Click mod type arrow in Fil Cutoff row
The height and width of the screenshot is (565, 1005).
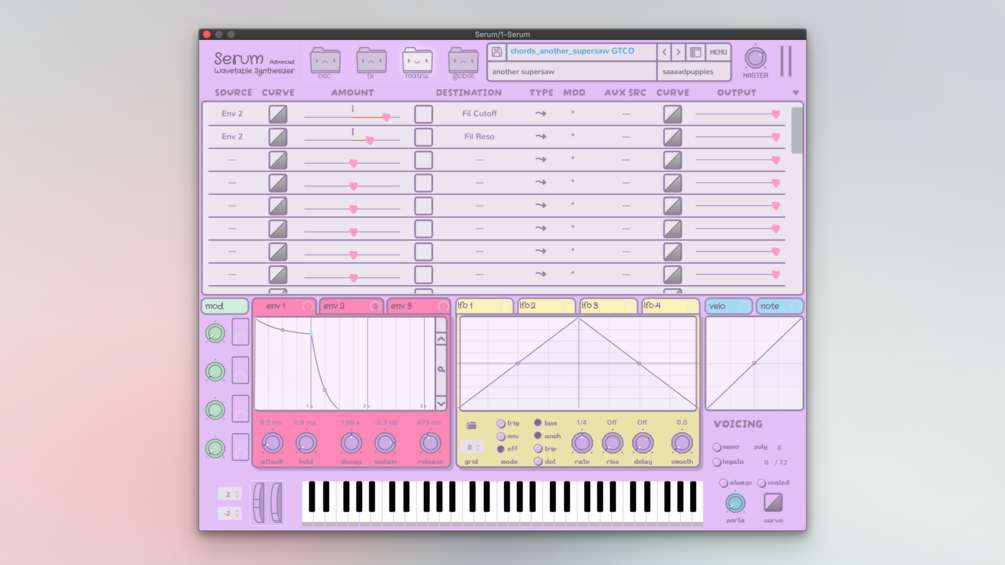[x=541, y=113]
